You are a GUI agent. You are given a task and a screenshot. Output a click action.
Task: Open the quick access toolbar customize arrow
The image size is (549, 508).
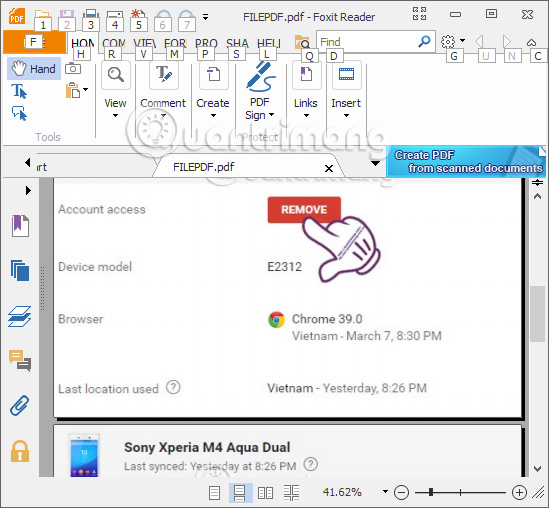(206, 16)
